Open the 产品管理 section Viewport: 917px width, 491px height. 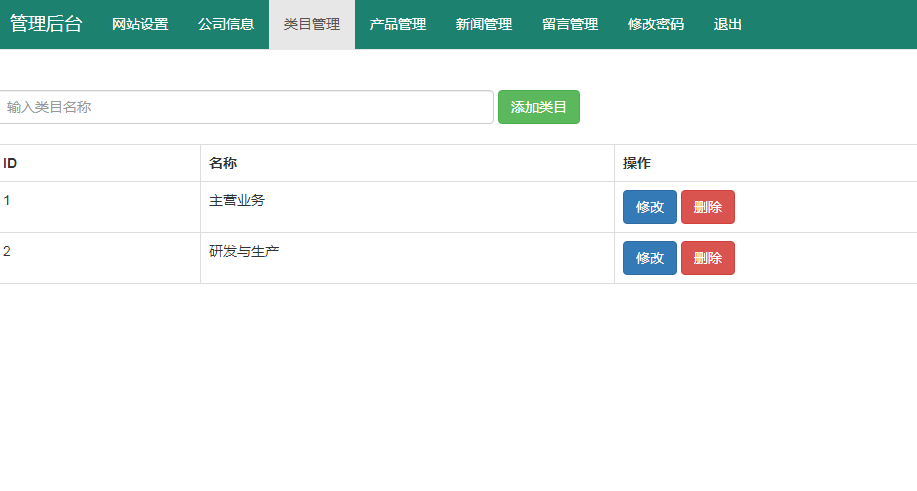398,25
